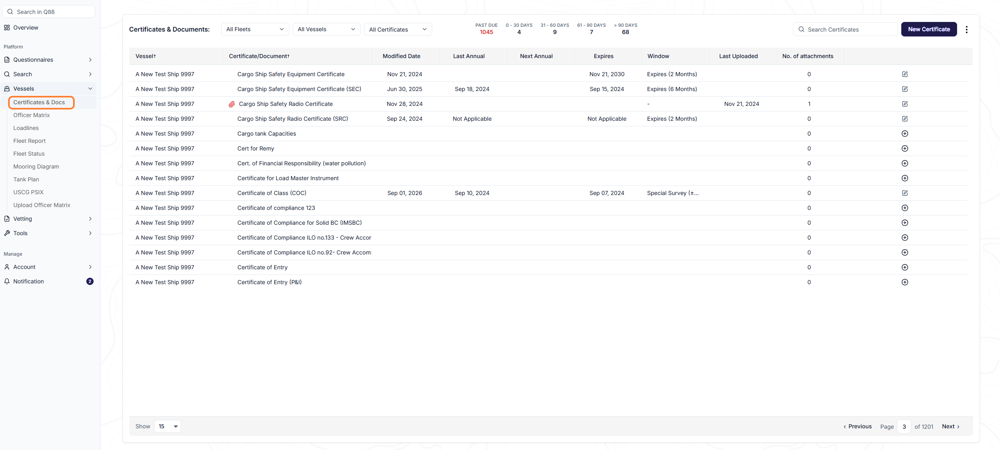The width and height of the screenshot is (1000, 450).
Task: Open Tank Plan page
Action: pyautogui.click(x=26, y=179)
